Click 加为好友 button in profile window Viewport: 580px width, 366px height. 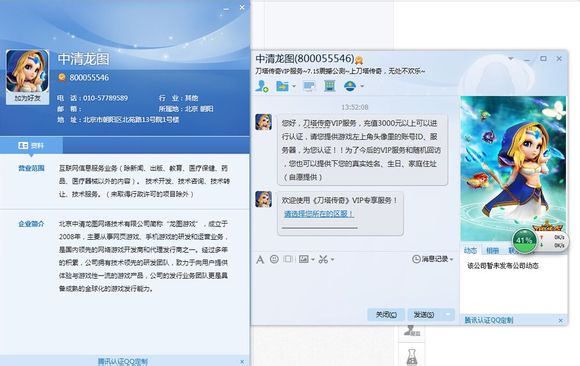[x=27, y=98]
